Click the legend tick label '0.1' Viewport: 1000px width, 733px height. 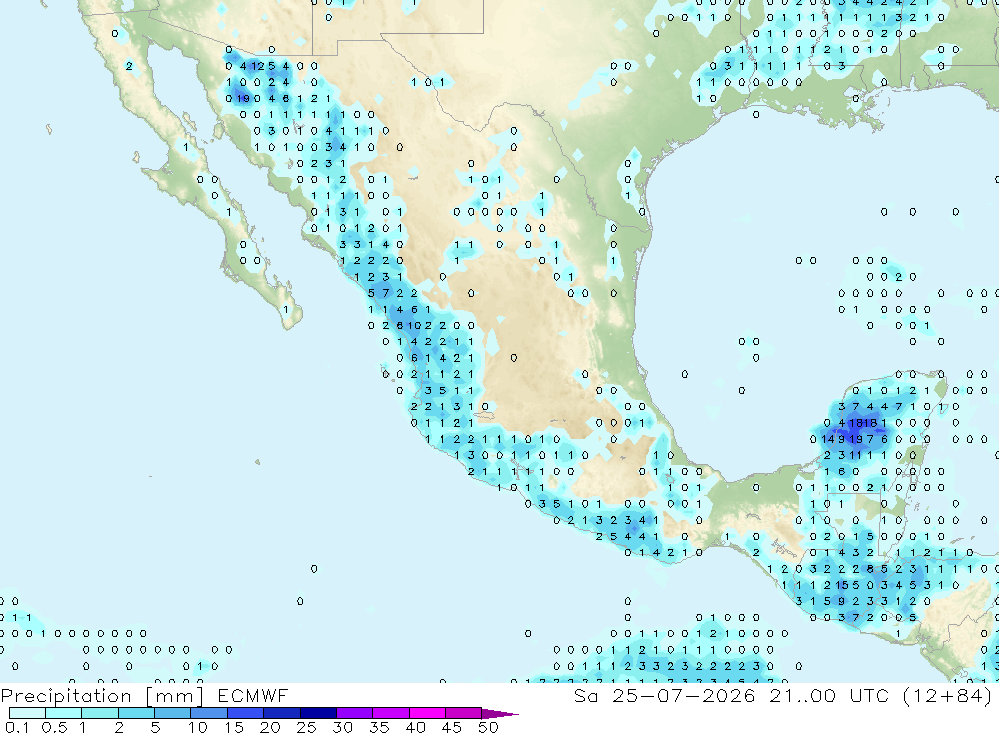tap(17, 727)
